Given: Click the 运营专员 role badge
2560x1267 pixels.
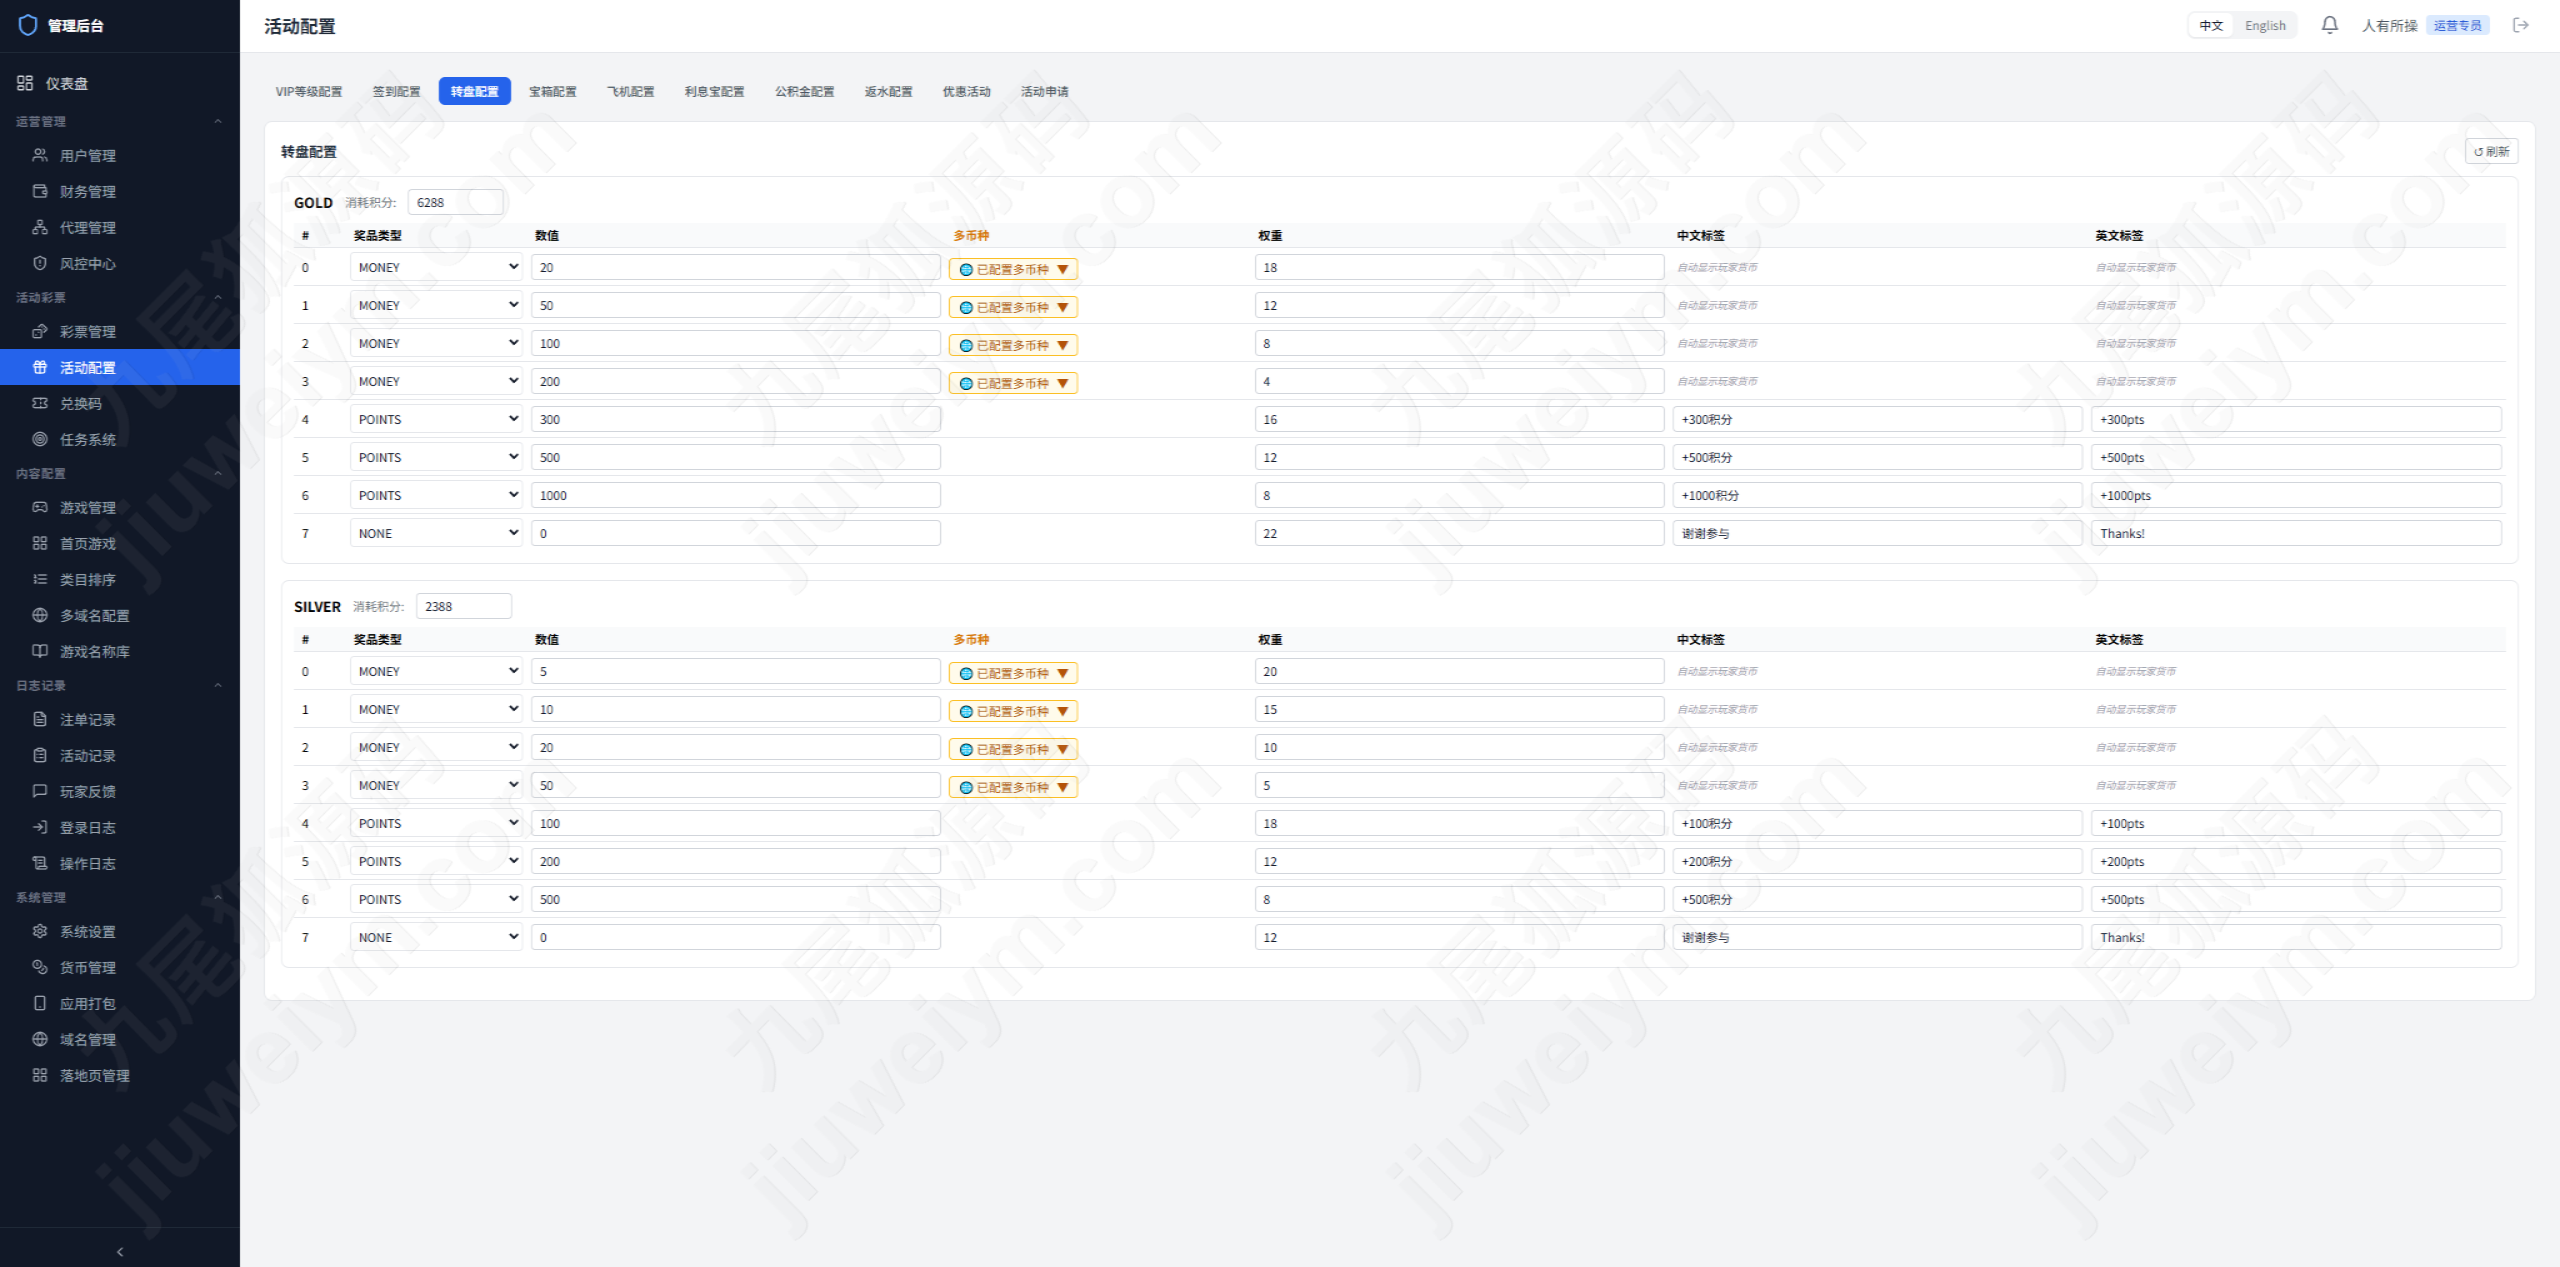Looking at the screenshot, I should pyautogui.click(x=2457, y=25).
